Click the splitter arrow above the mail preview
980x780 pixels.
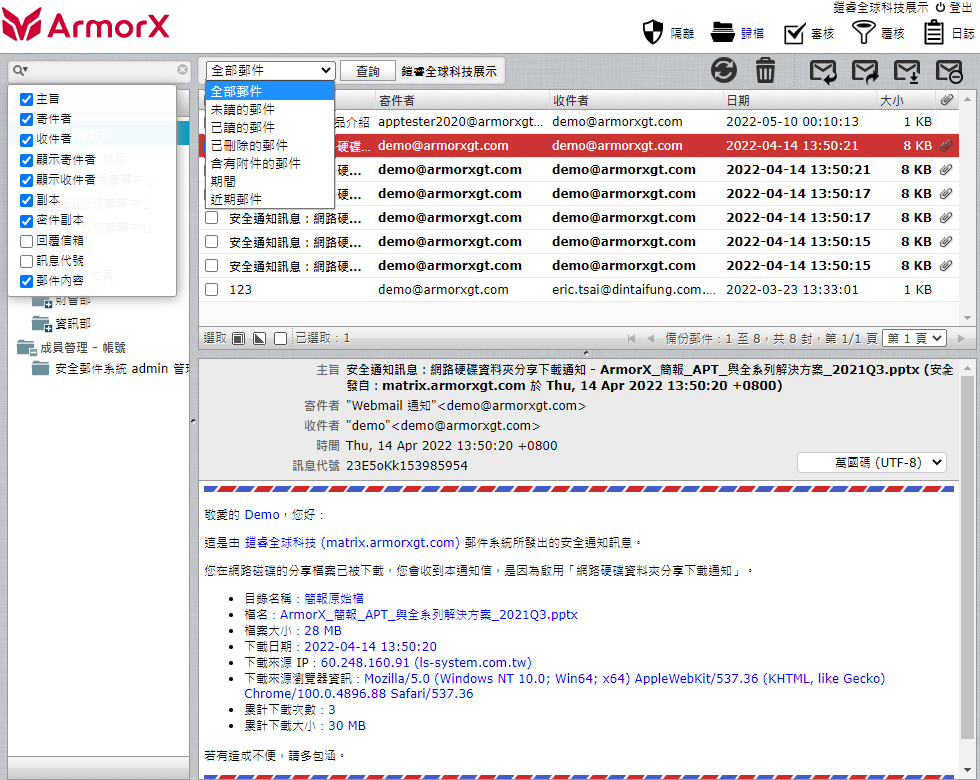(x=586, y=353)
